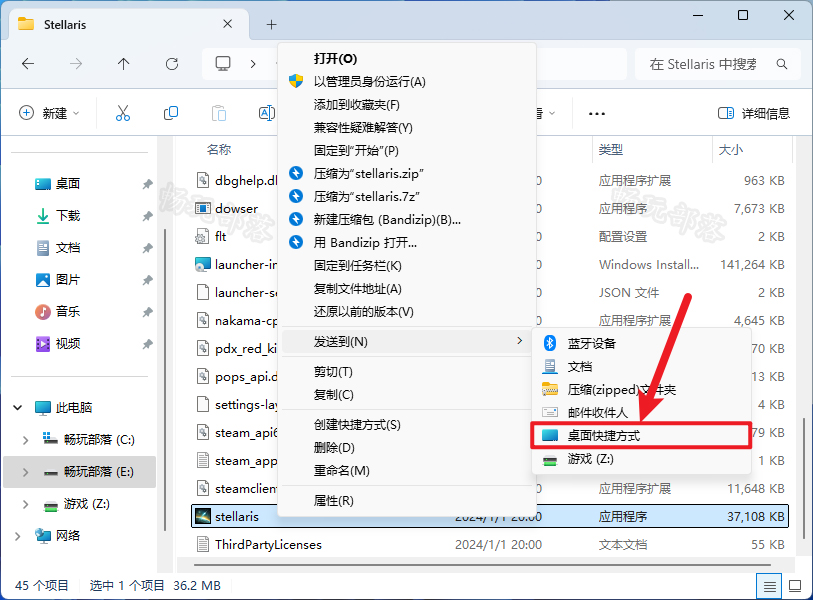Open the 文档 Documents folder in sidebar
This screenshot has width=813, height=600.
coord(67,248)
